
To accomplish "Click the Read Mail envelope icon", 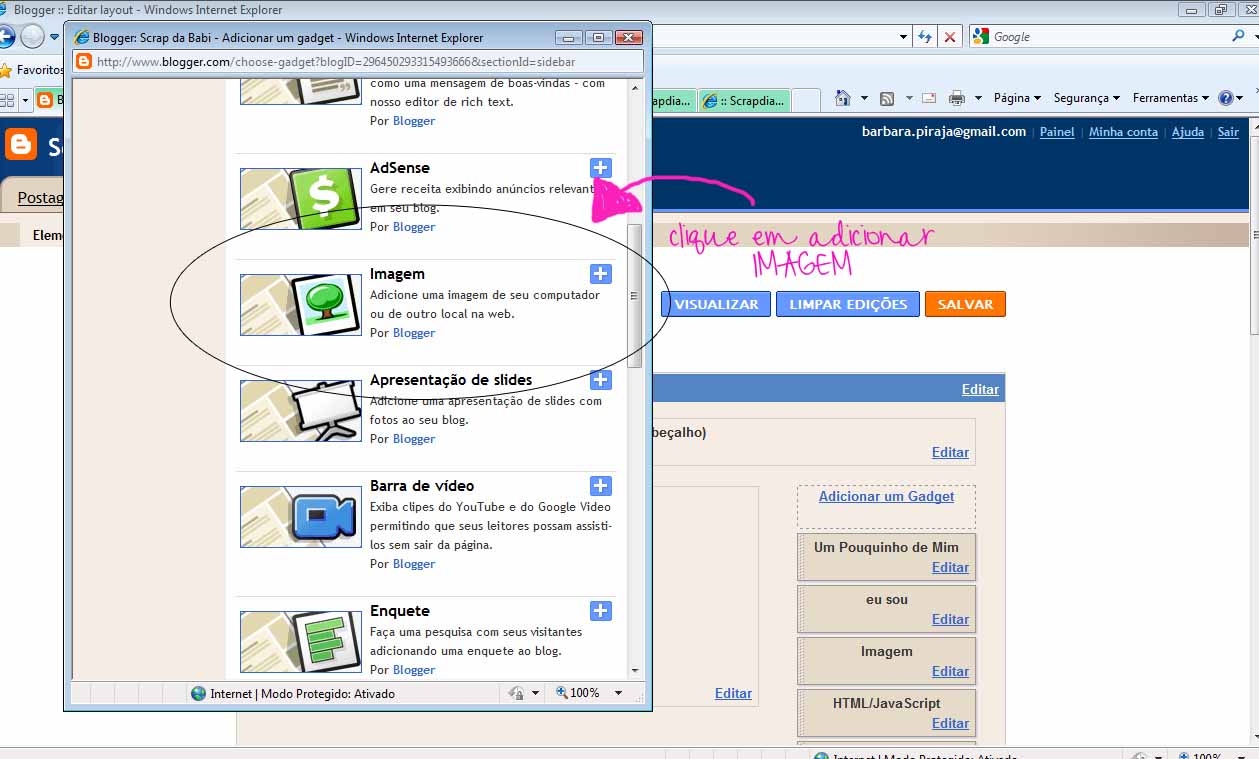I will click(928, 98).
